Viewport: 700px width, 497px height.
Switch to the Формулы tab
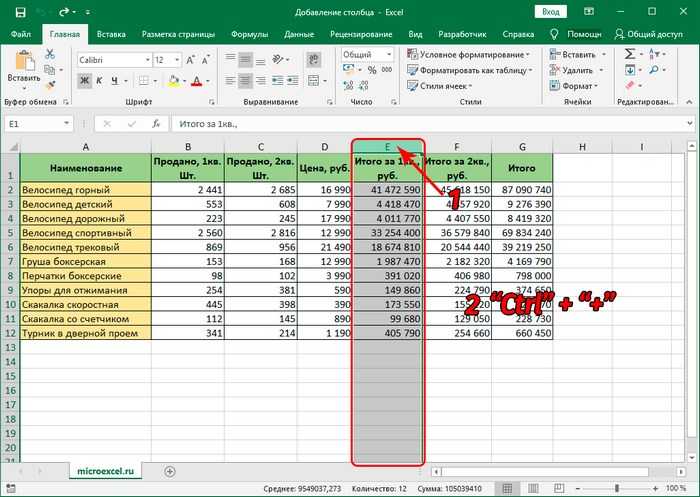click(x=249, y=34)
